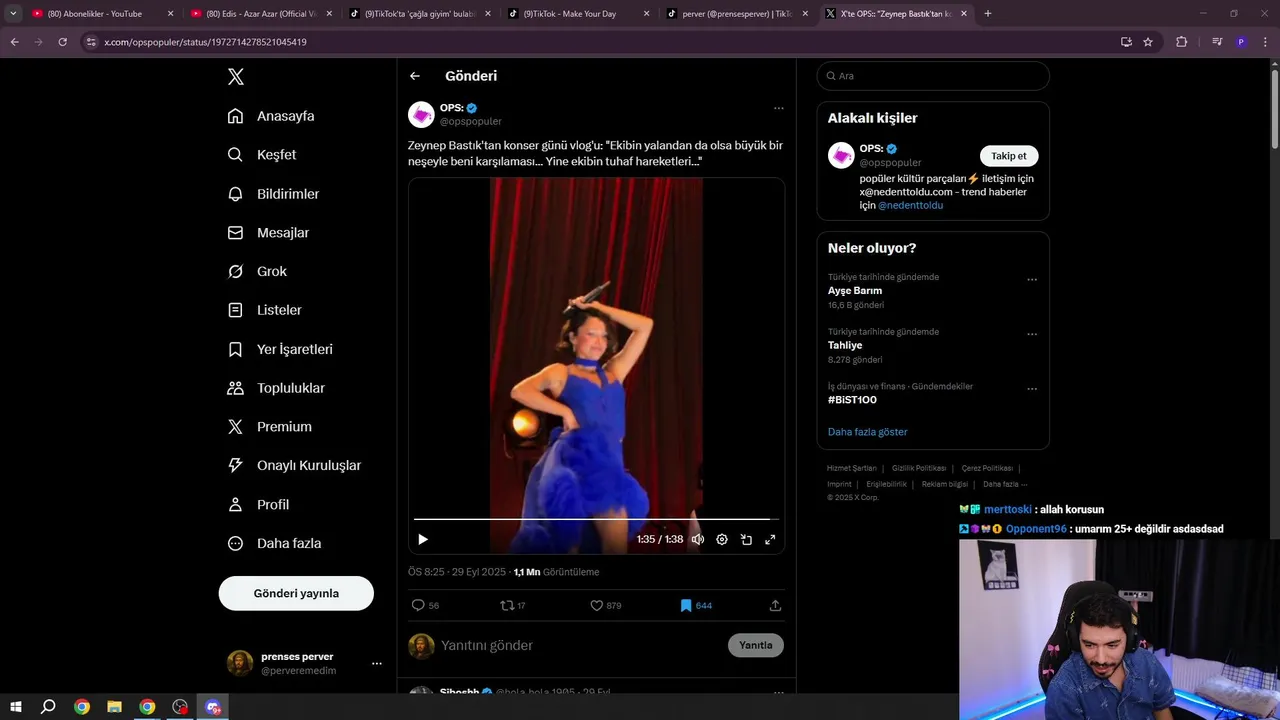
Task: Click Gönderi yayınla button
Action: pyautogui.click(x=296, y=593)
